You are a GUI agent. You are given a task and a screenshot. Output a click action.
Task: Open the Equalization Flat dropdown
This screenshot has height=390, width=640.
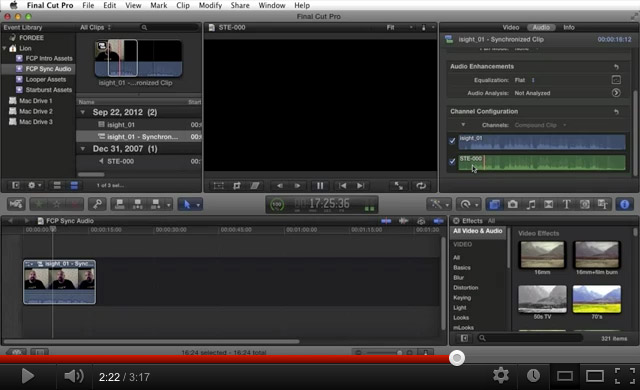point(524,80)
